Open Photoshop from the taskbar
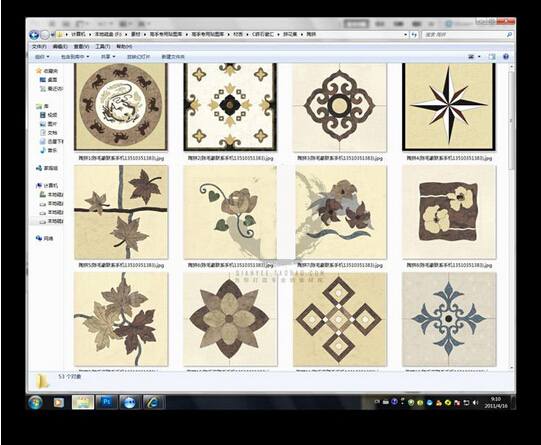Screen dimensions: 541x445 point(107,402)
